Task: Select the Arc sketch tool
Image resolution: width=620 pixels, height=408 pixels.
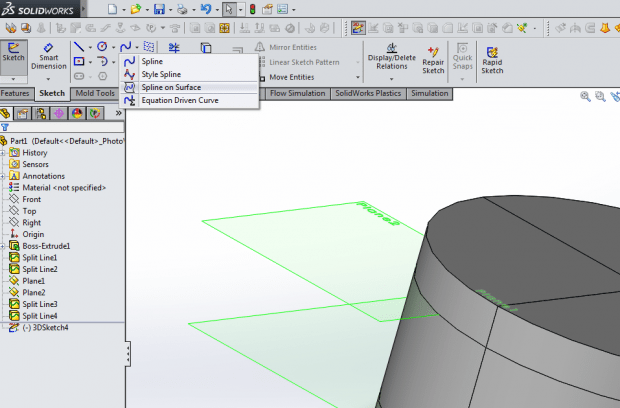Action: click(102, 61)
